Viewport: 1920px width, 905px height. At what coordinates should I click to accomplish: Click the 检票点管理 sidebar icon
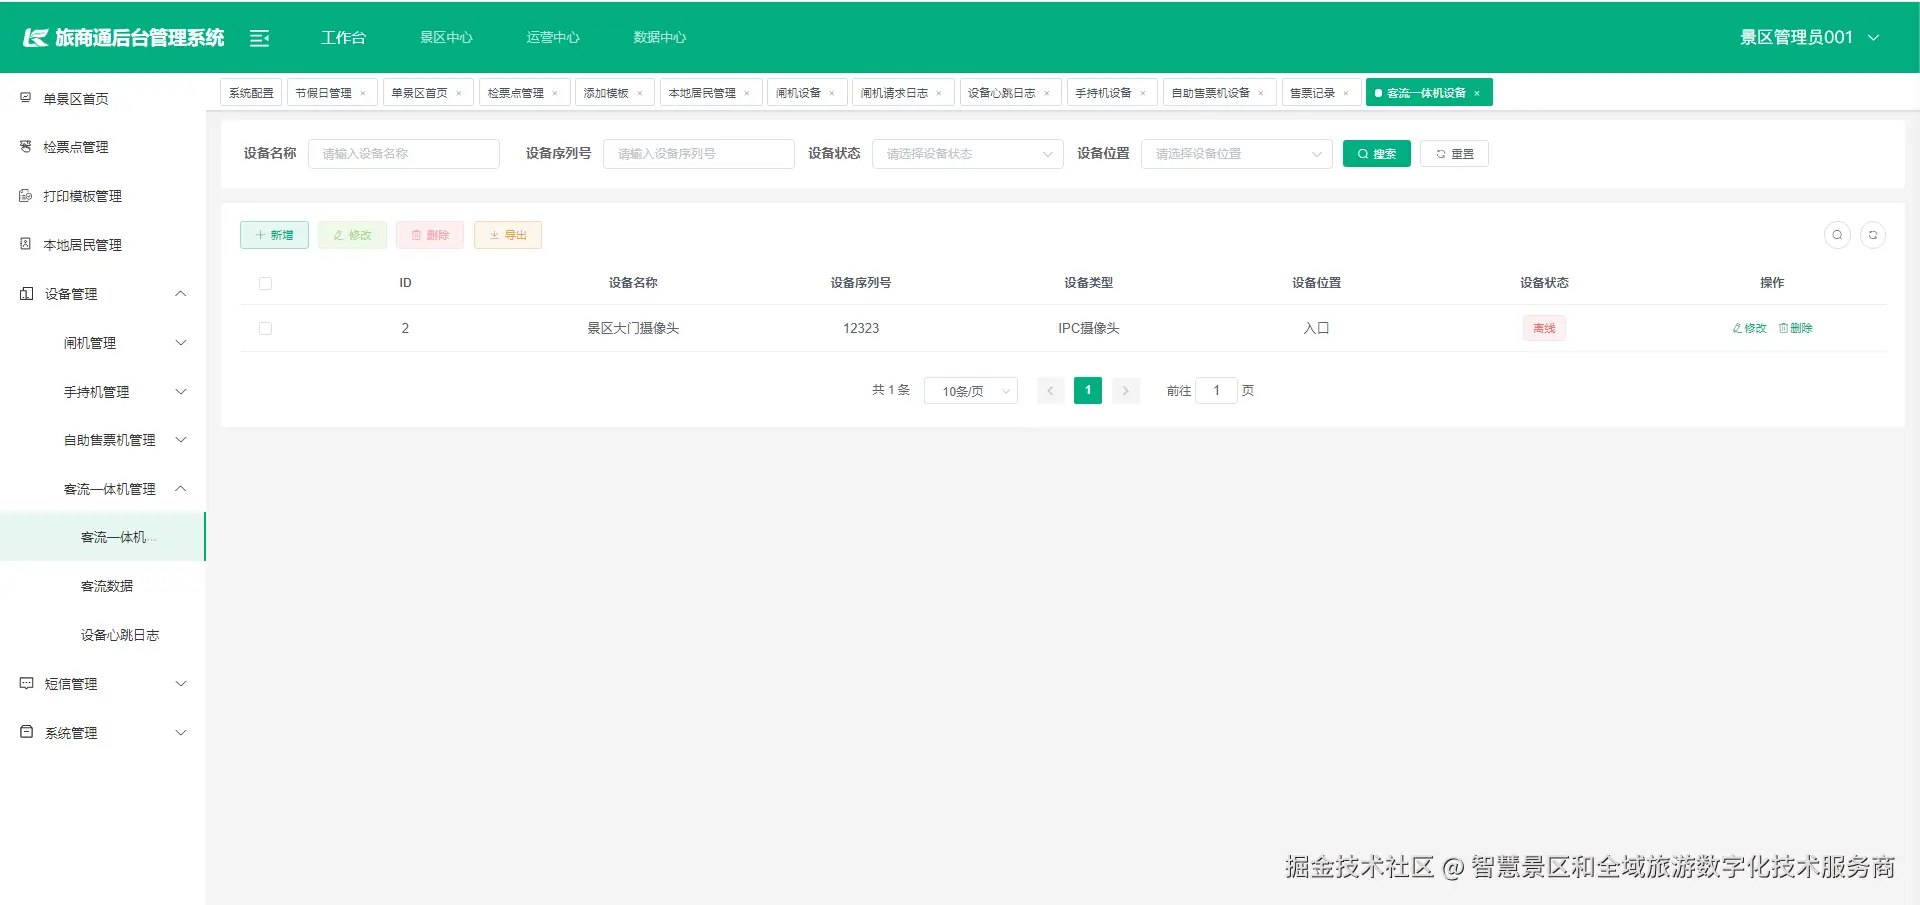point(24,146)
